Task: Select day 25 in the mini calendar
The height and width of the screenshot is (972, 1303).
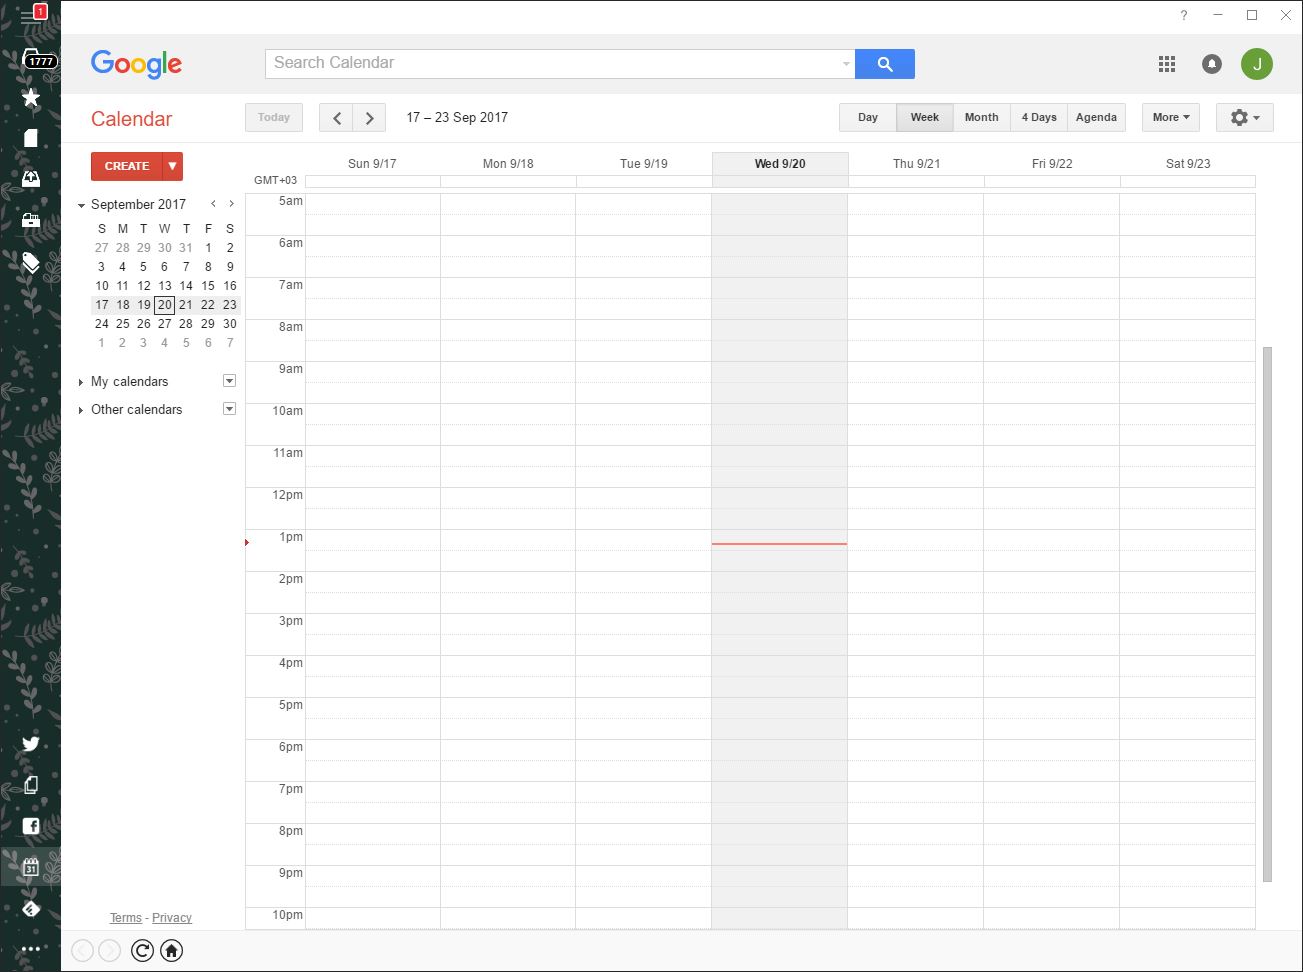Action: pyautogui.click(x=122, y=323)
